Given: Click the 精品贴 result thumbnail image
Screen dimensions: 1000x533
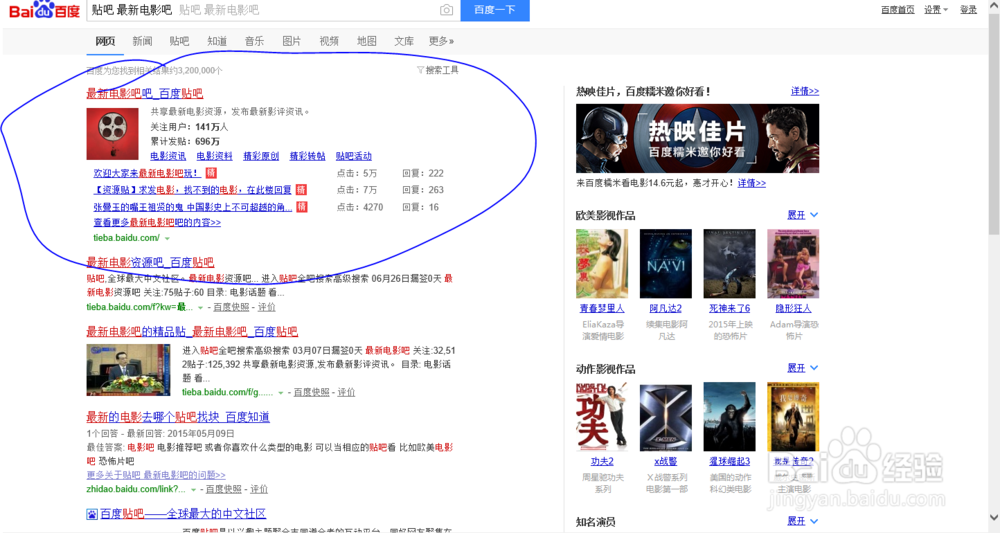Looking at the screenshot, I should (x=128, y=370).
